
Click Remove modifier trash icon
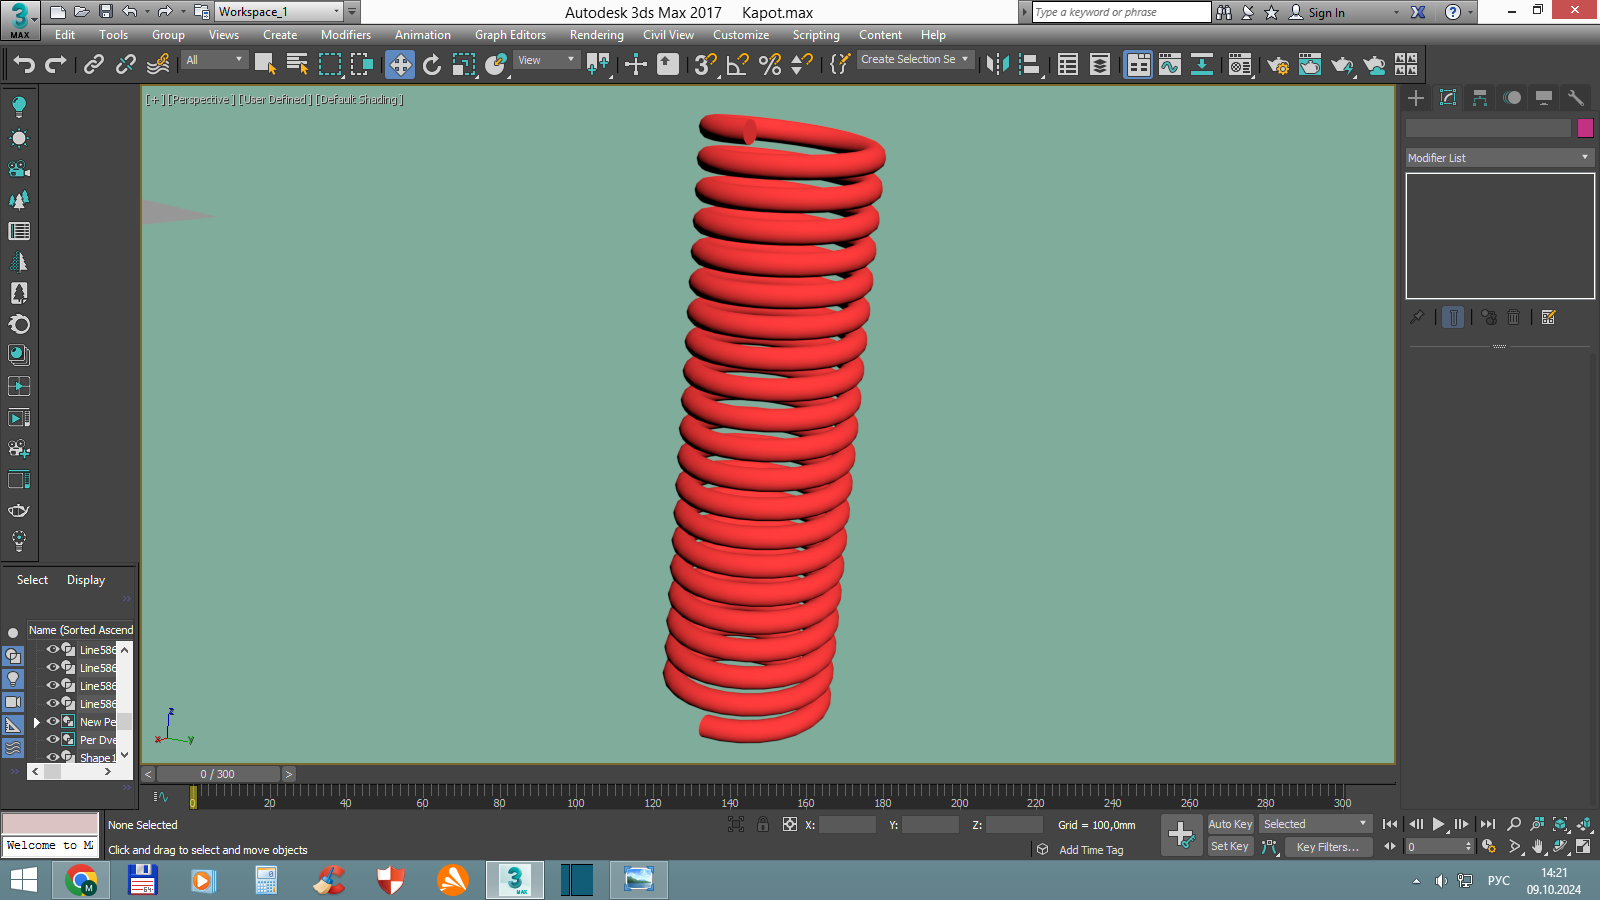(1514, 317)
